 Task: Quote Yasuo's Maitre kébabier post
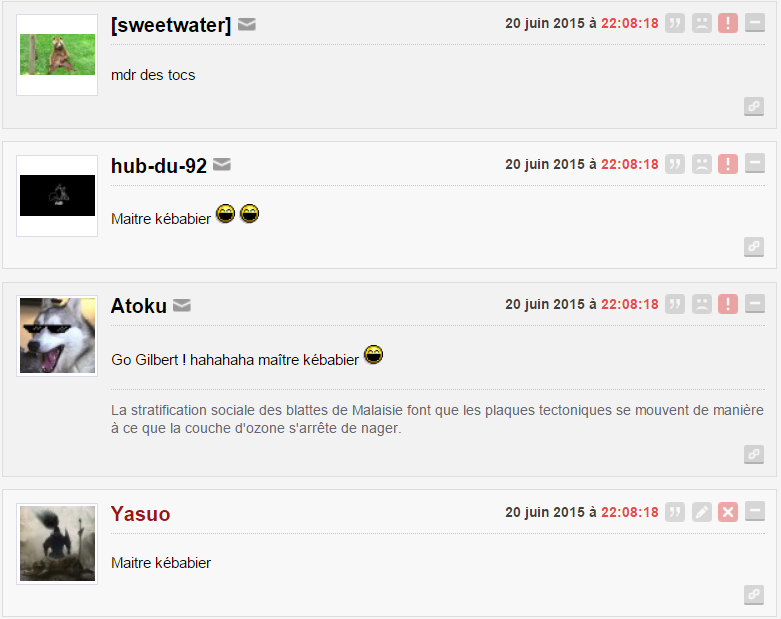pos(675,512)
